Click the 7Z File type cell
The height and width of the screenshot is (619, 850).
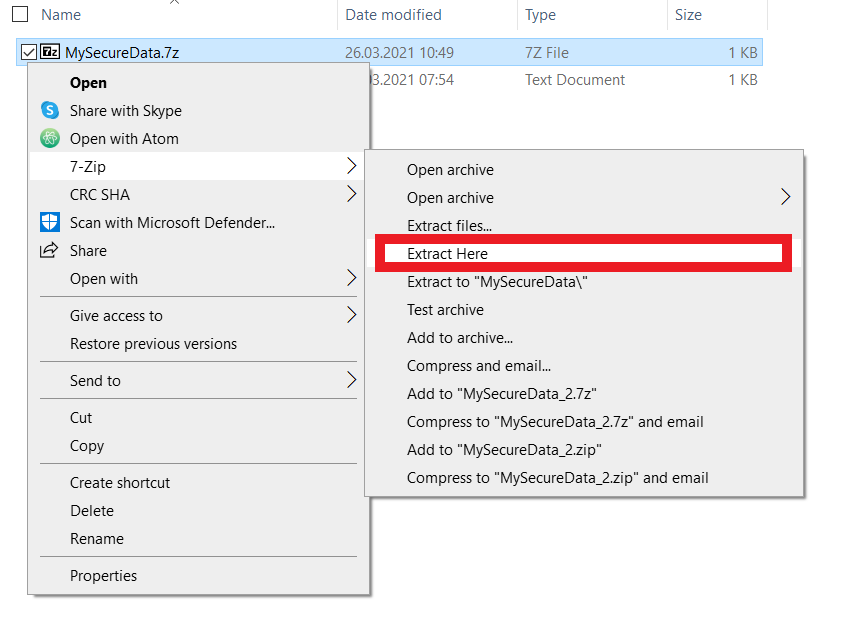(546, 53)
